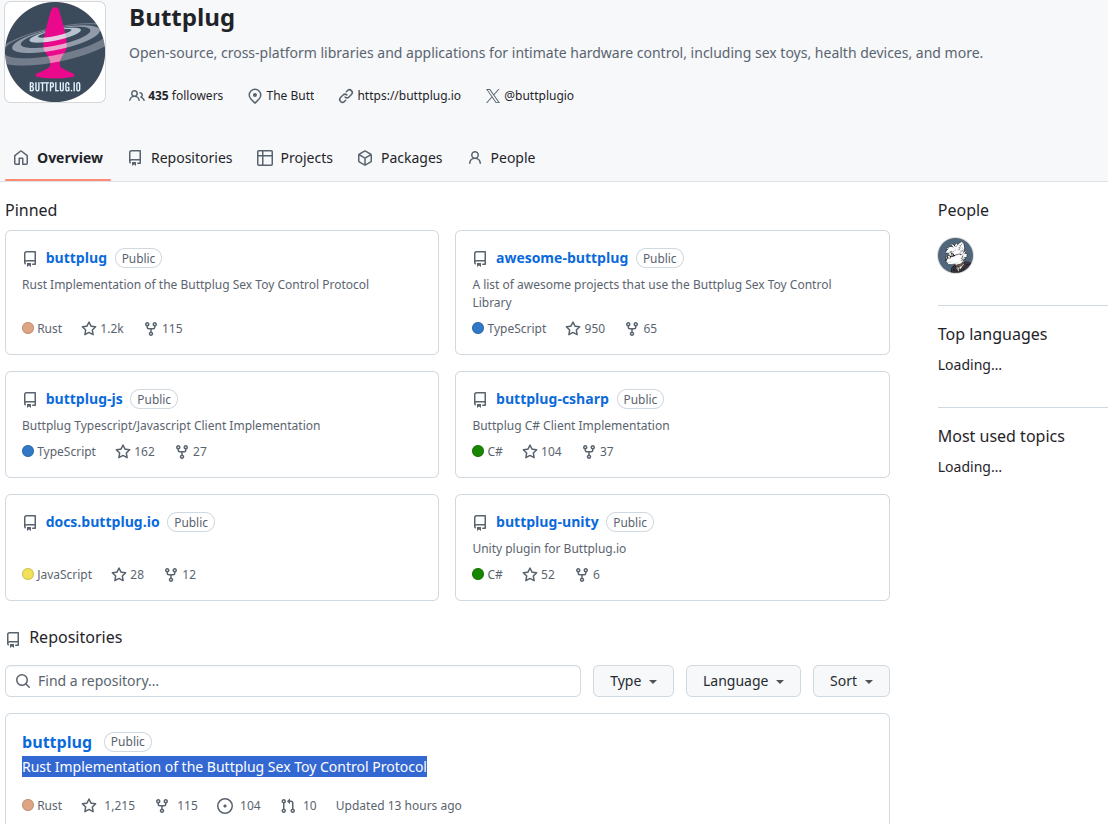Switch to the Projects tab
Screen dimensions: 1108x824
click(295, 158)
